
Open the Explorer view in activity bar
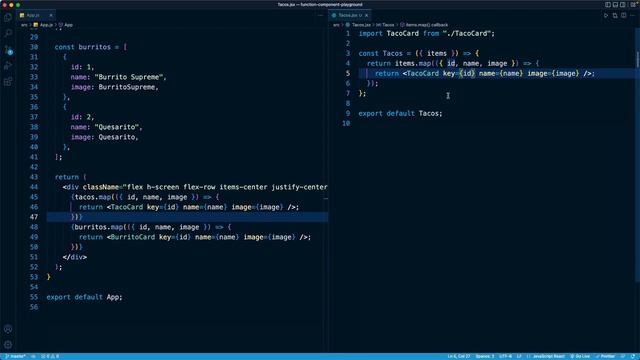(x=8, y=17)
